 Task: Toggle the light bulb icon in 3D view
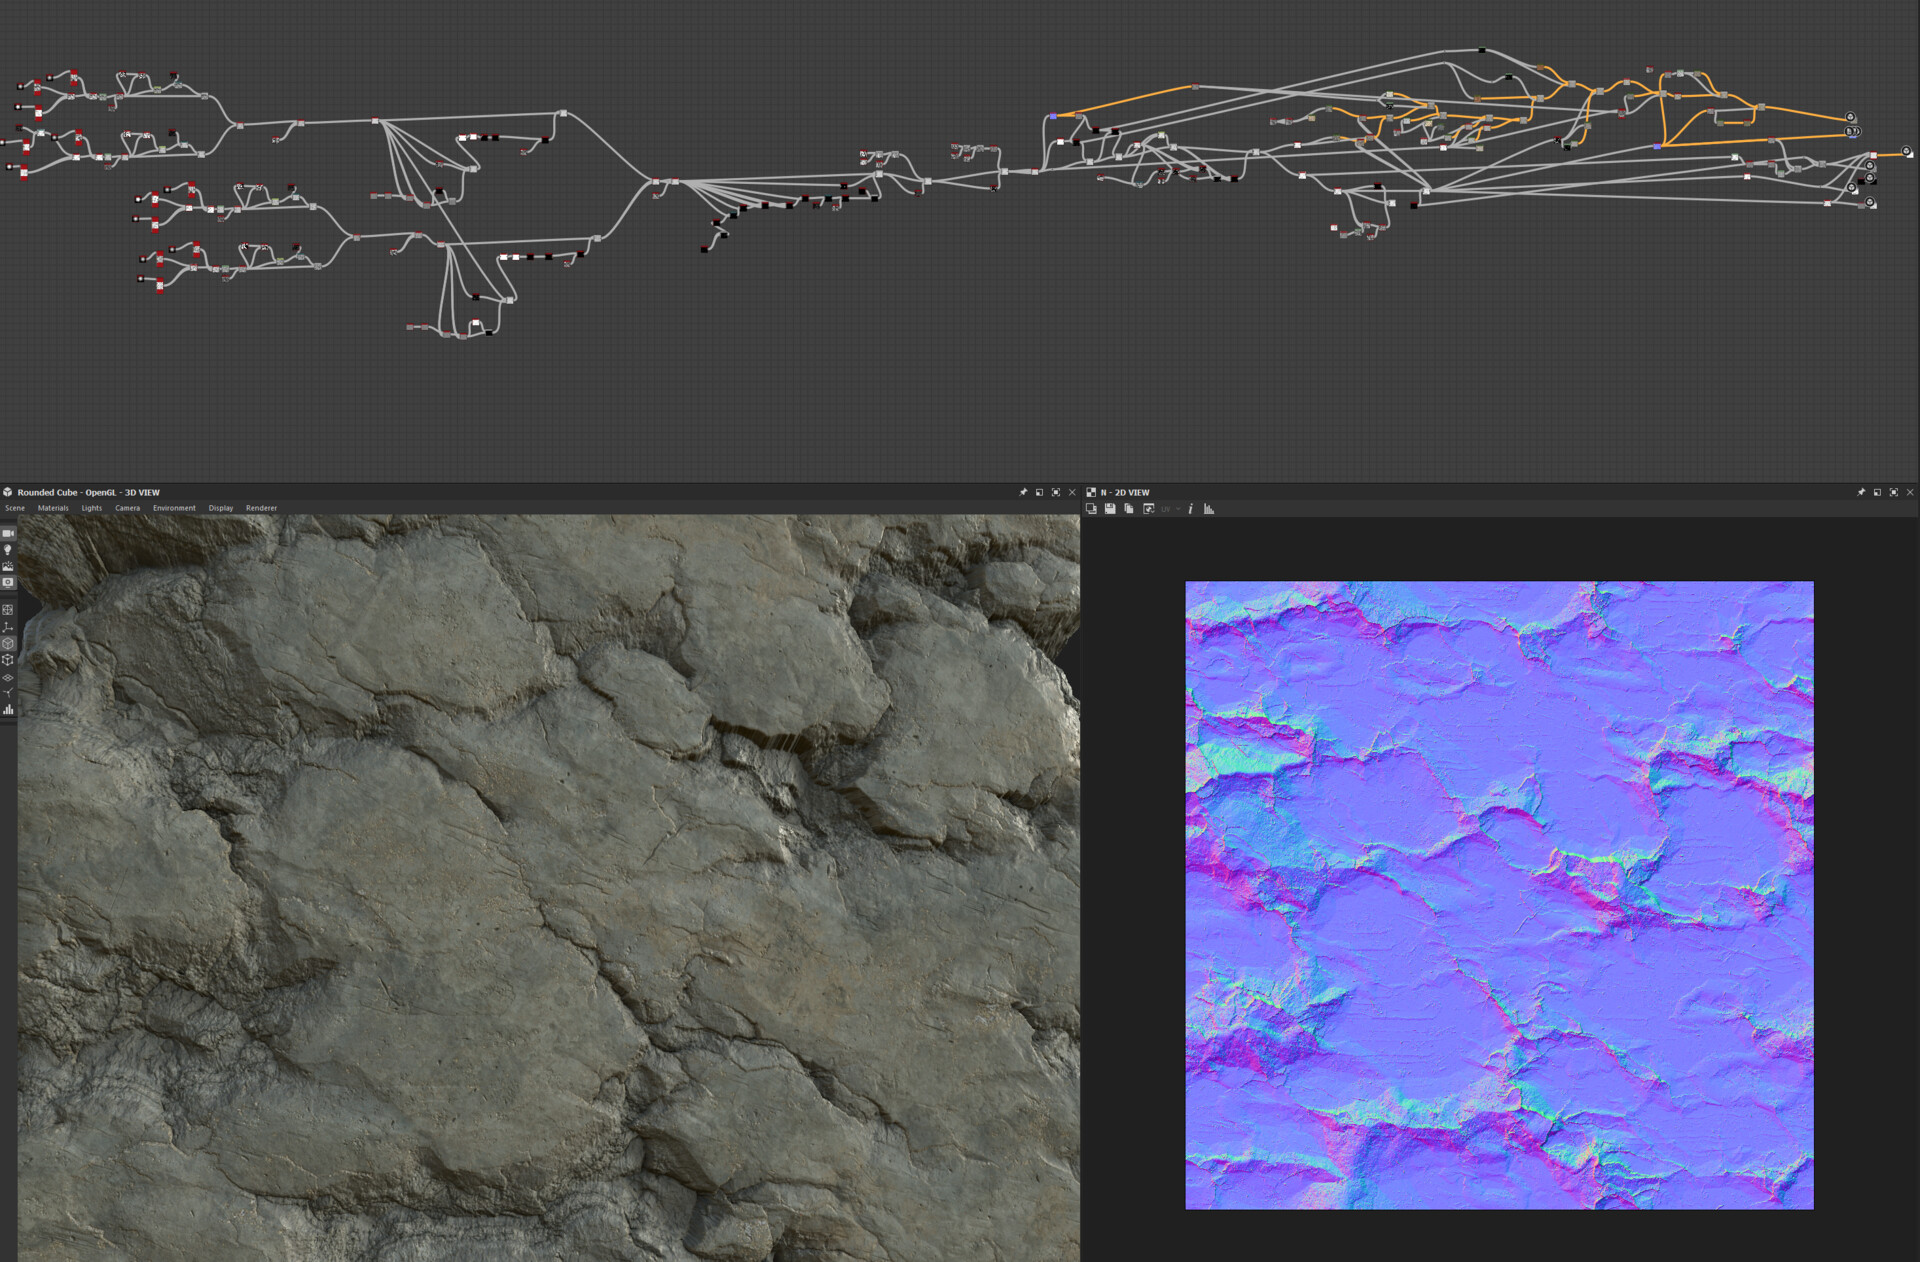[8, 550]
